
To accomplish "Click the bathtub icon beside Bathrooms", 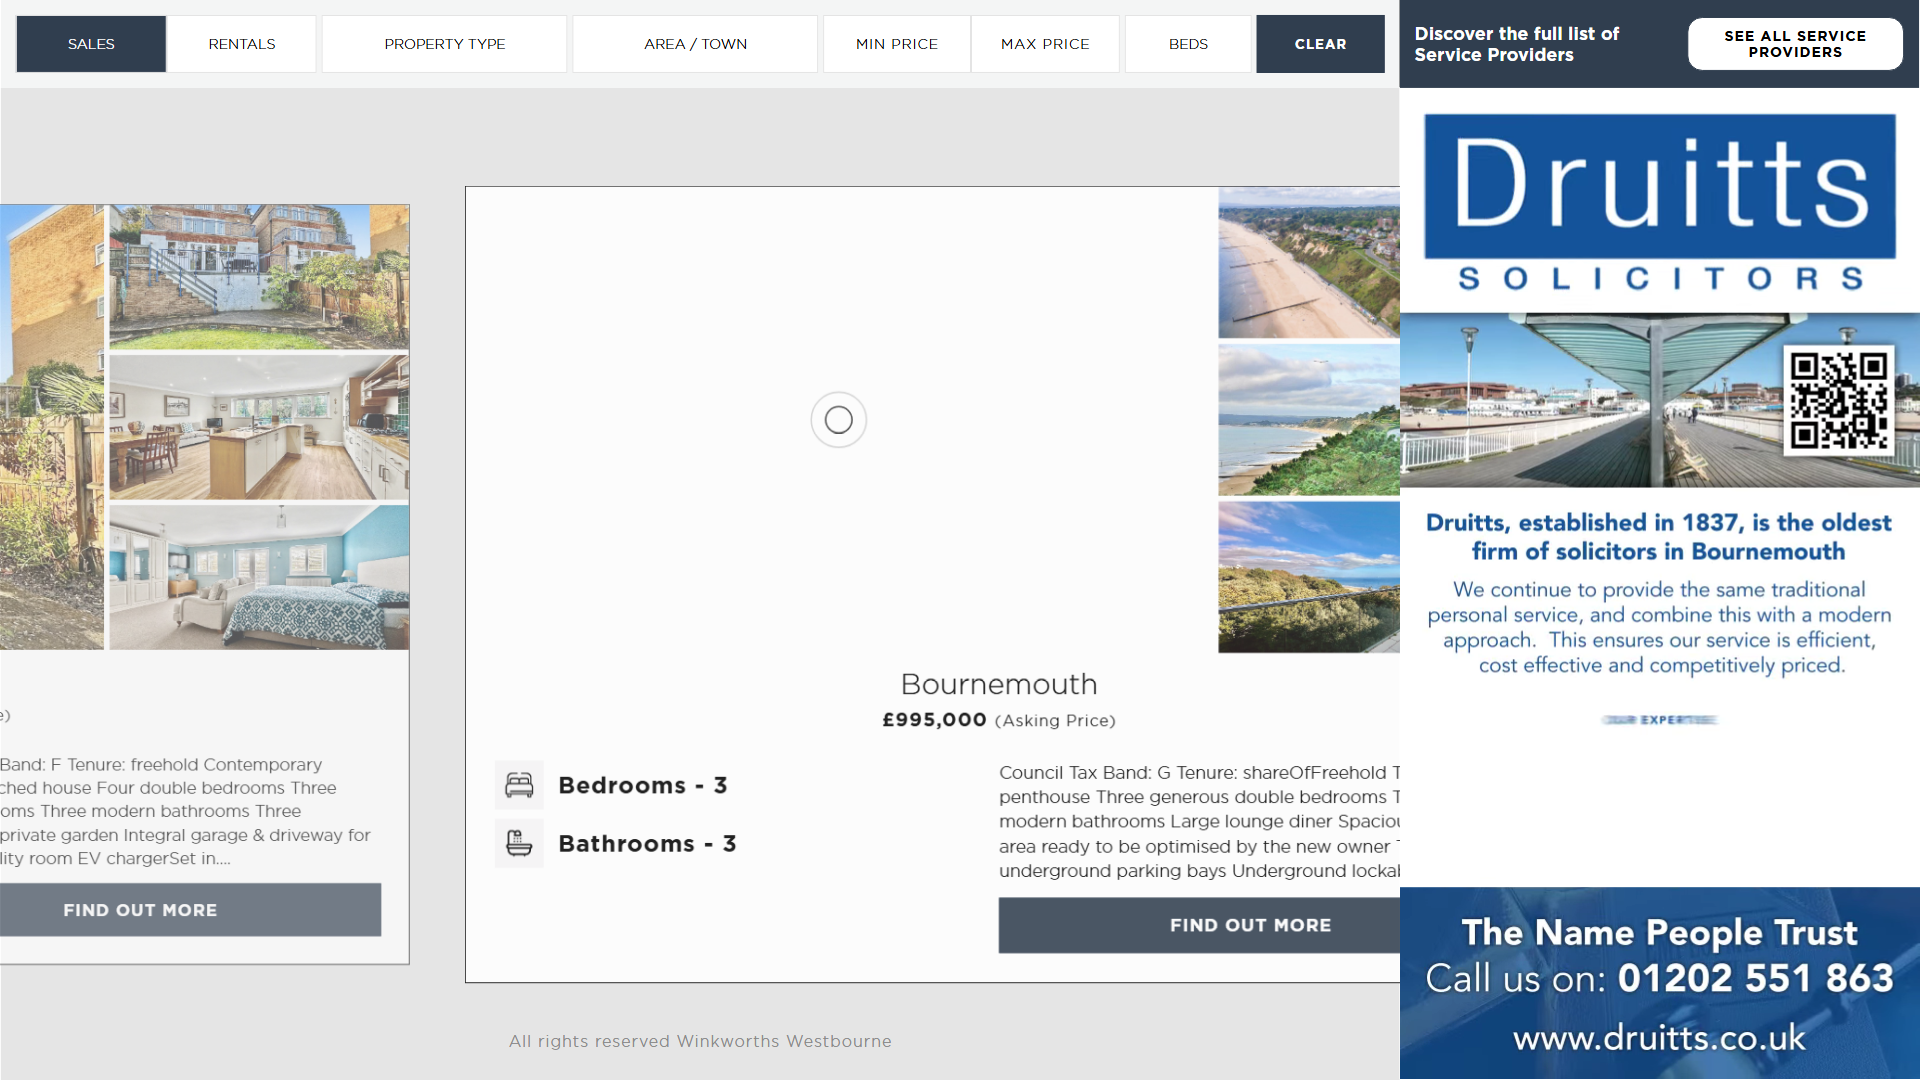I will pos(519,843).
